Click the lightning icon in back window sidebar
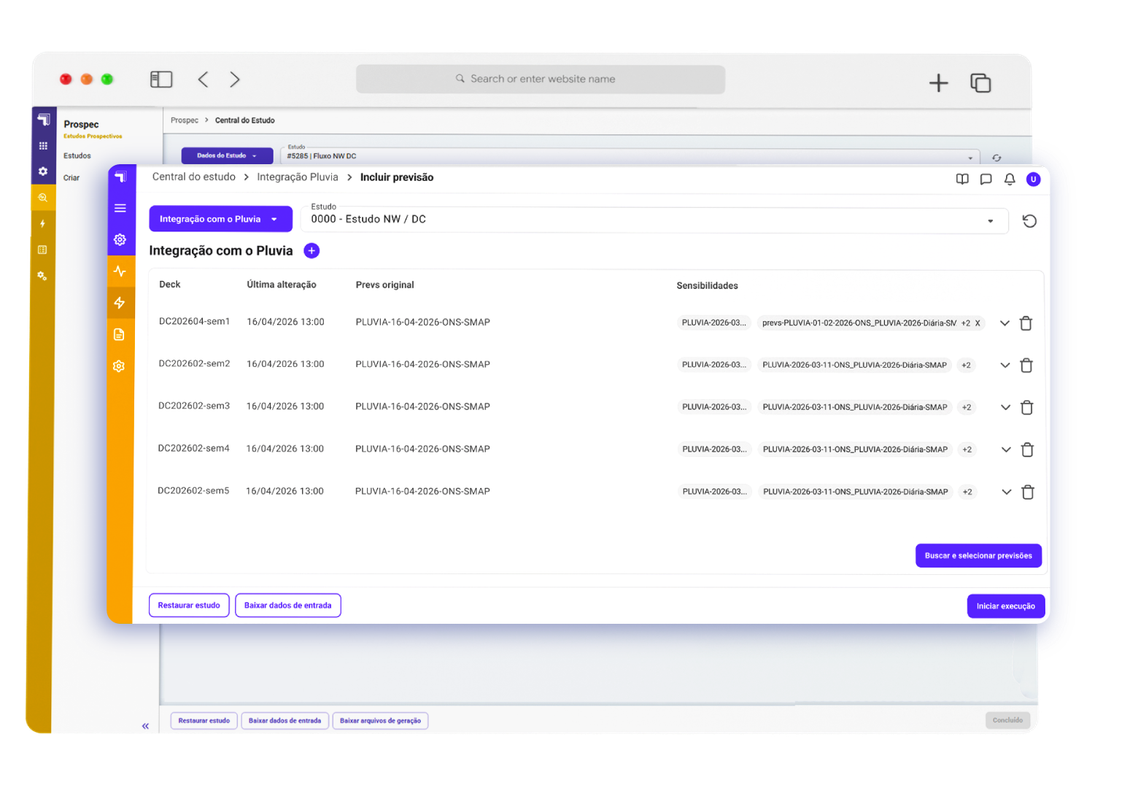This screenshot has height=788, width=1130. pos(43,223)
